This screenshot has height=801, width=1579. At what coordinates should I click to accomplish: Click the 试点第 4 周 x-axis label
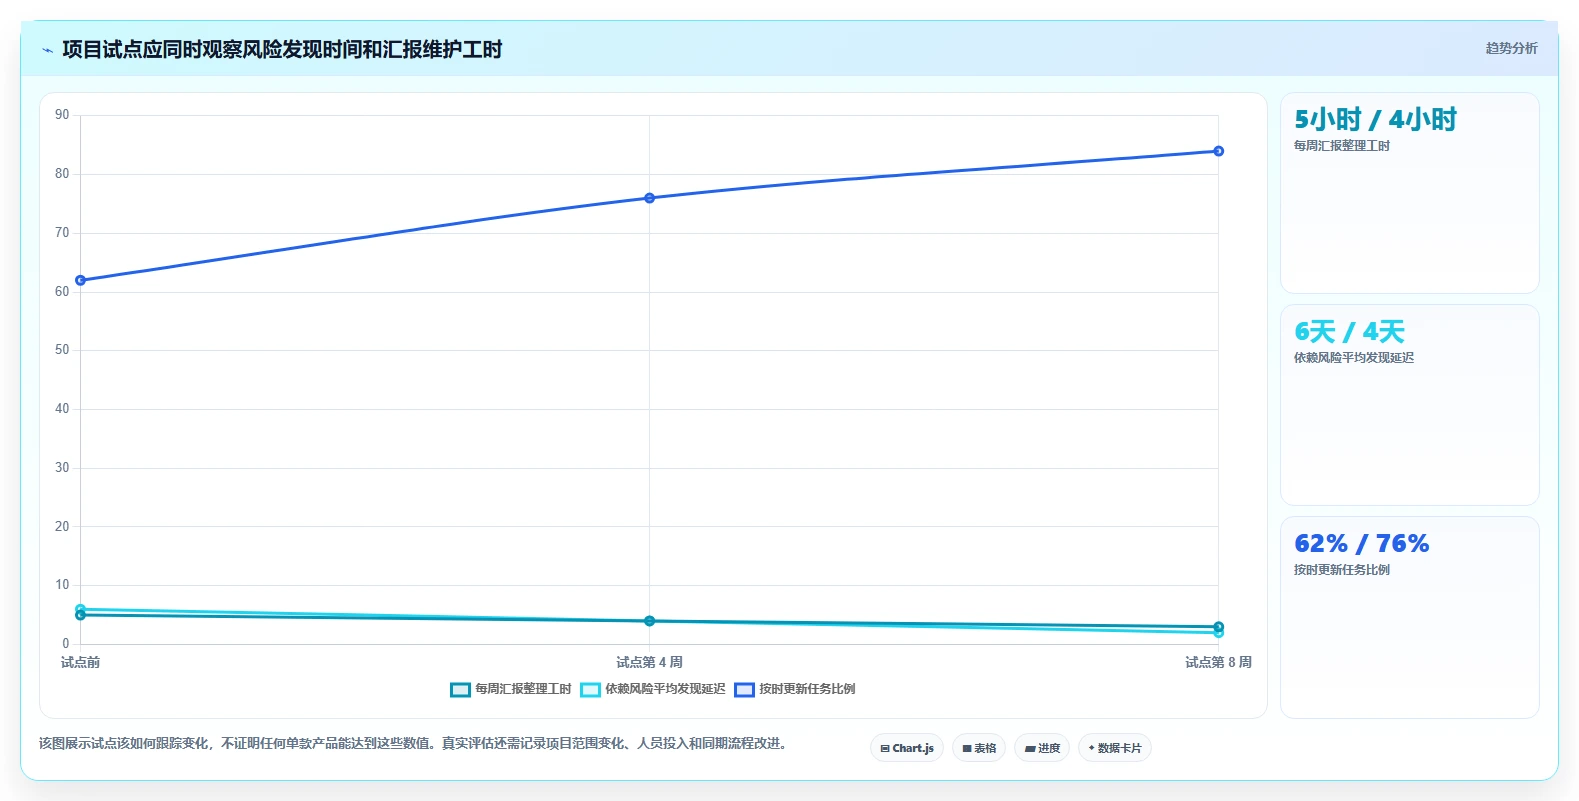coord(649,662)
